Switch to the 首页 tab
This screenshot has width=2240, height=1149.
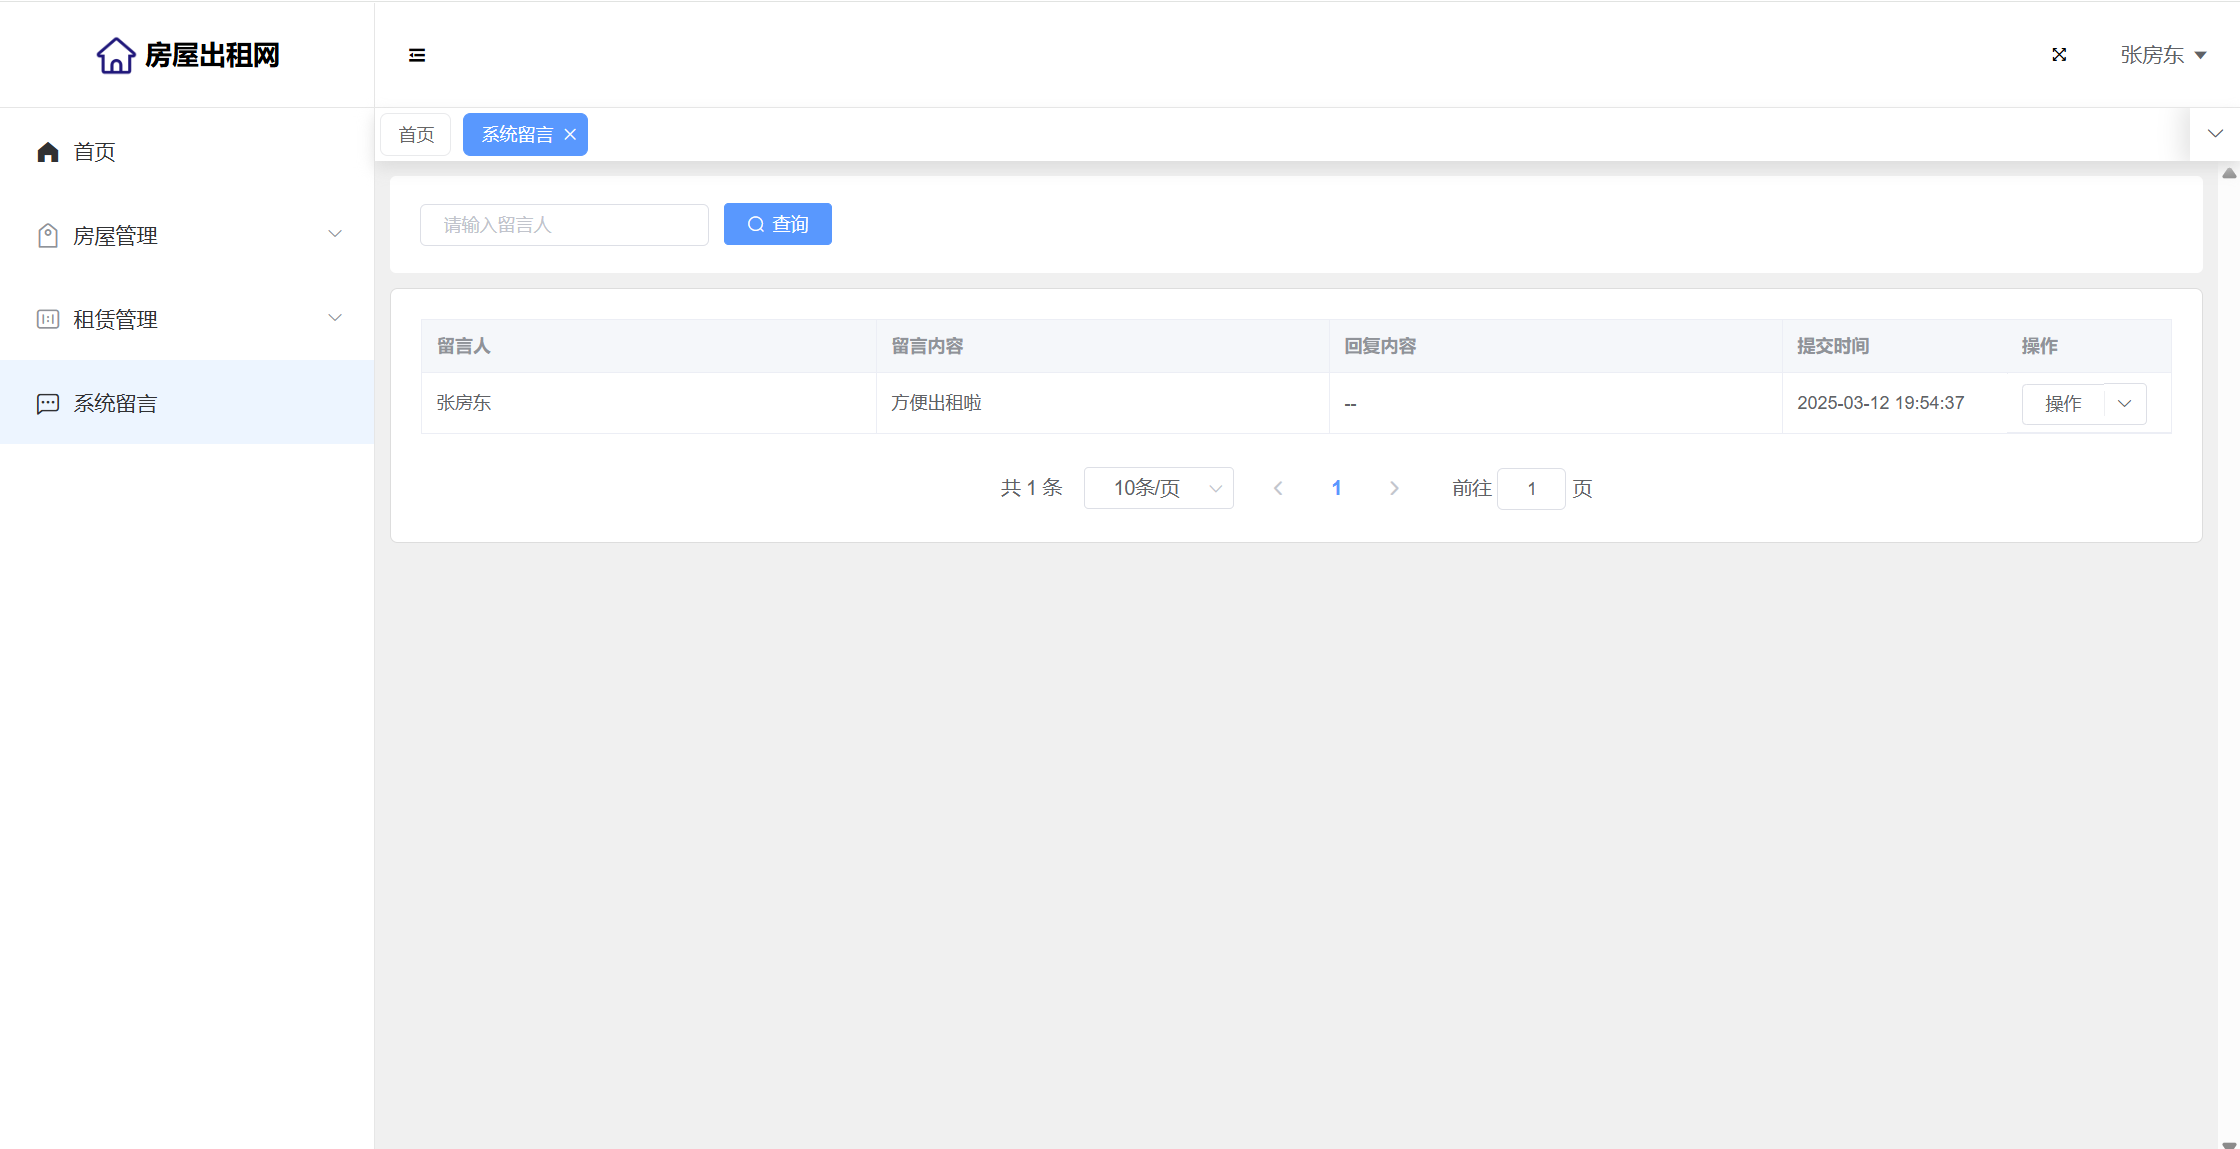point(416,135)
